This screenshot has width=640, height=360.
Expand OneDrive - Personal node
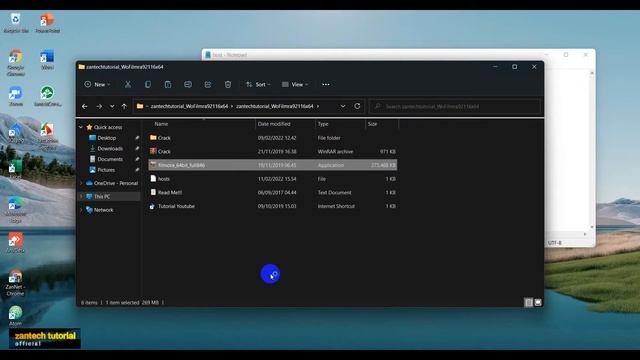(81, 183)
